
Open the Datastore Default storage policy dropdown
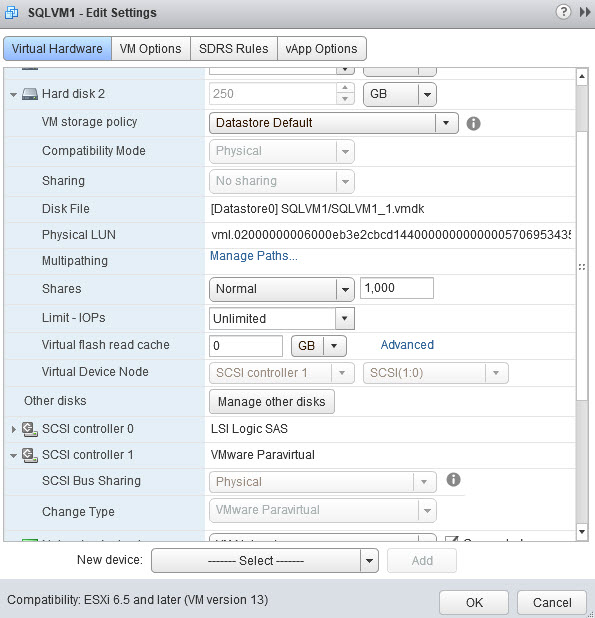tap(333, 123)
